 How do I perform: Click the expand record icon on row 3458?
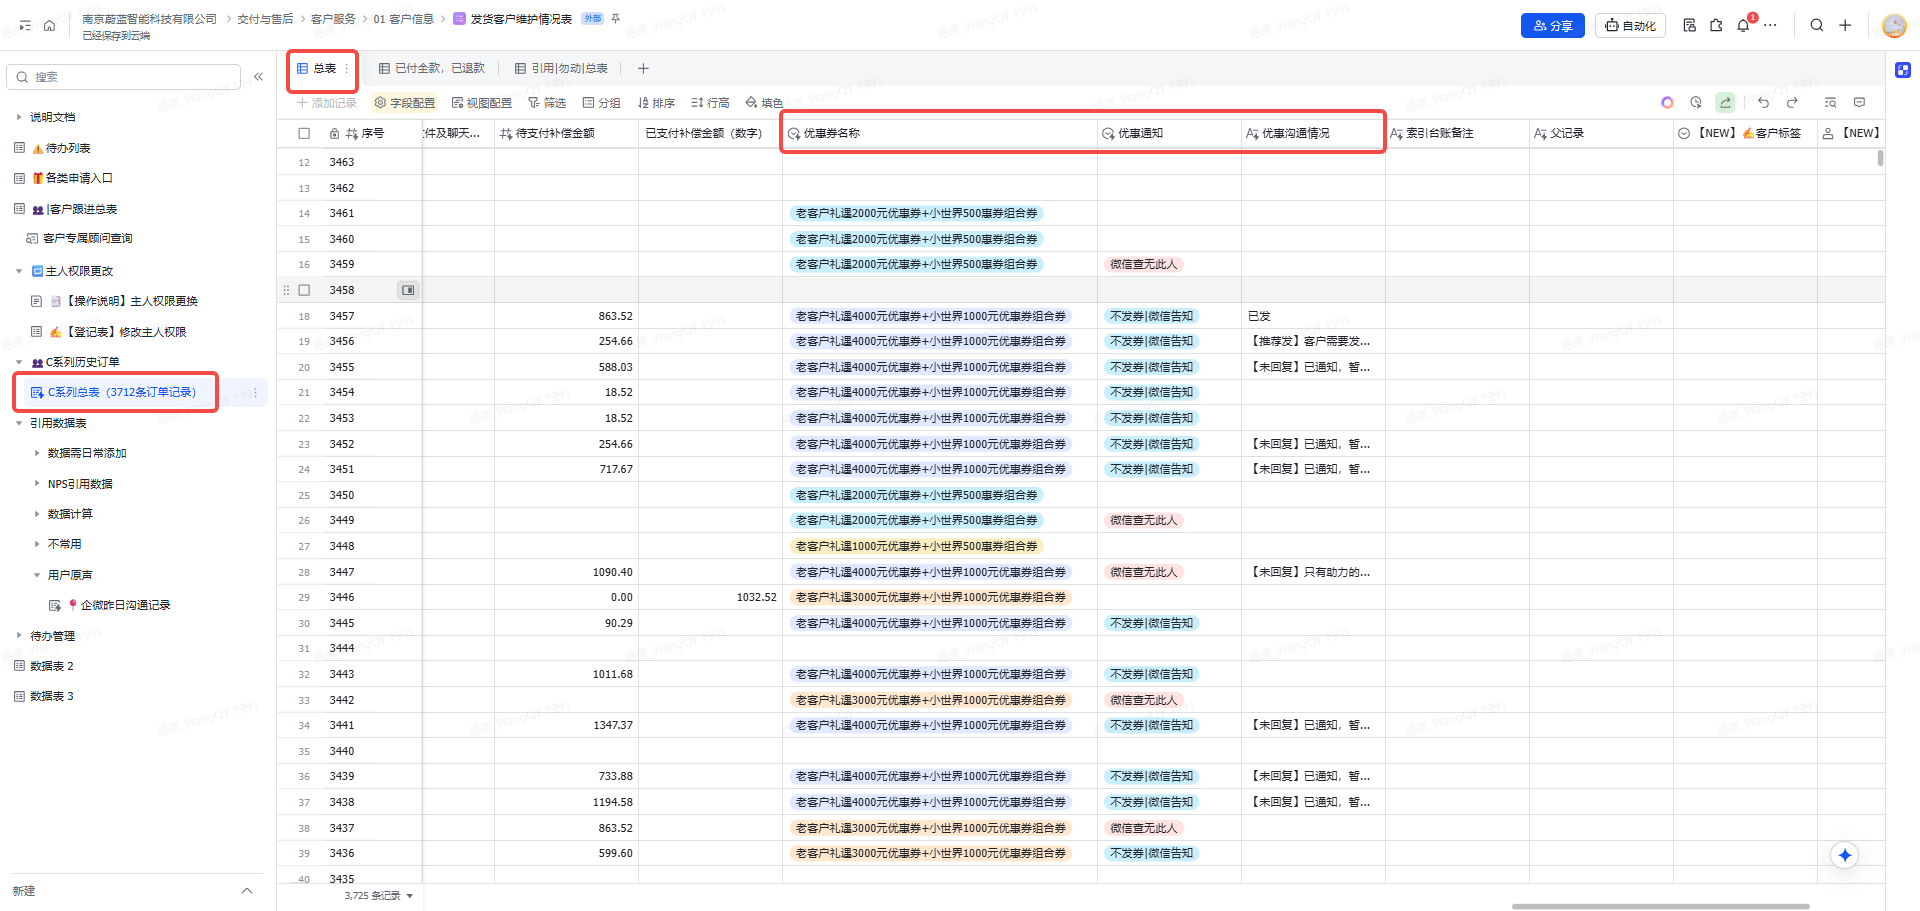[x=408, y=290]
